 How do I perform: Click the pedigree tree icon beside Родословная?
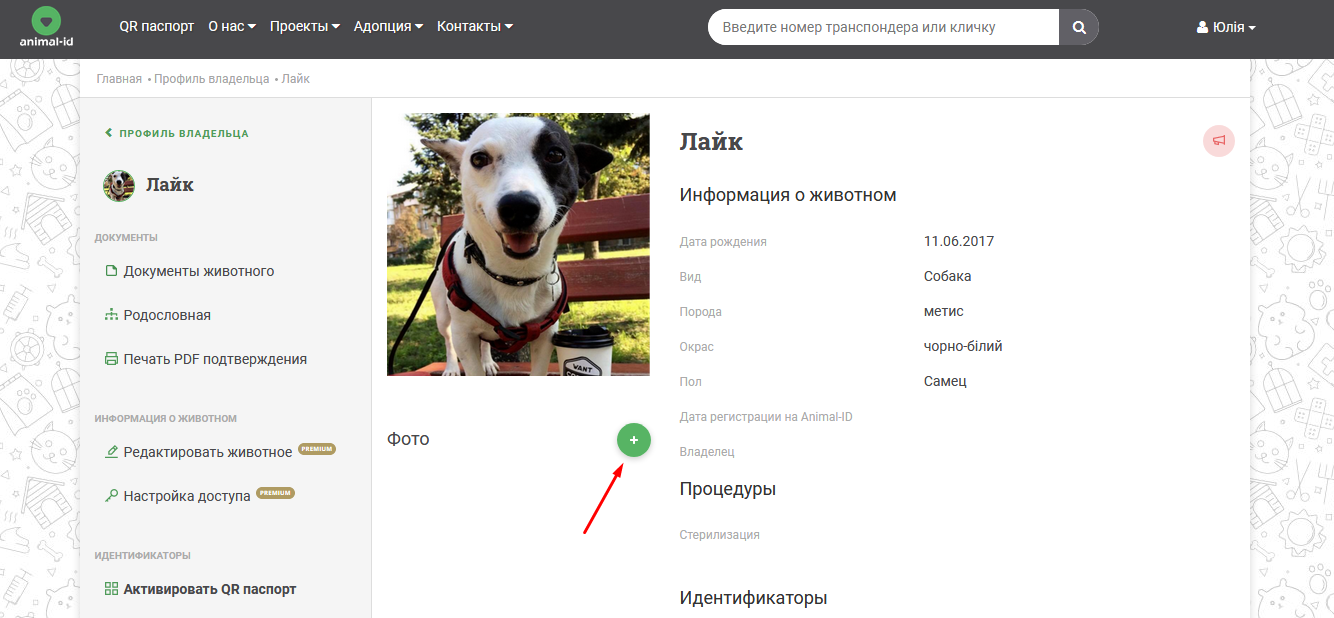pyautogui.click(x=111, y=315)
